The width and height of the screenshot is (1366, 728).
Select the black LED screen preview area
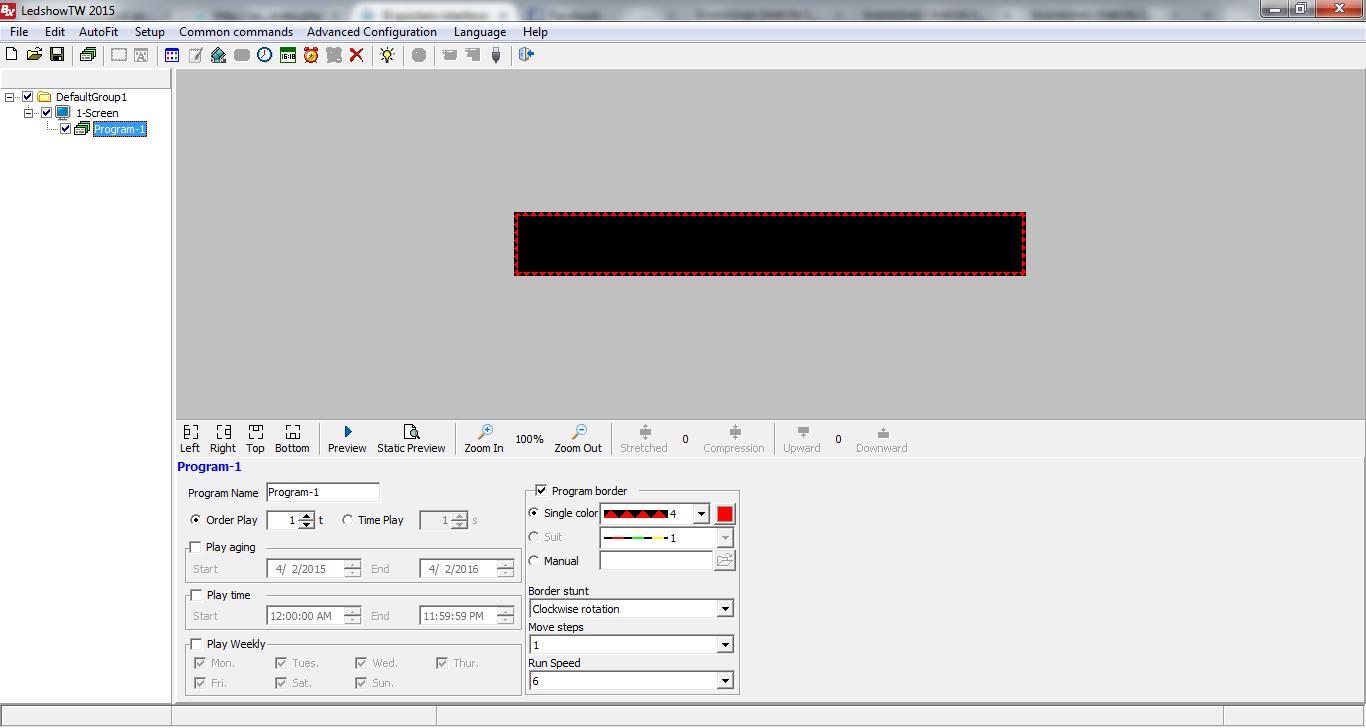point(770,244)
